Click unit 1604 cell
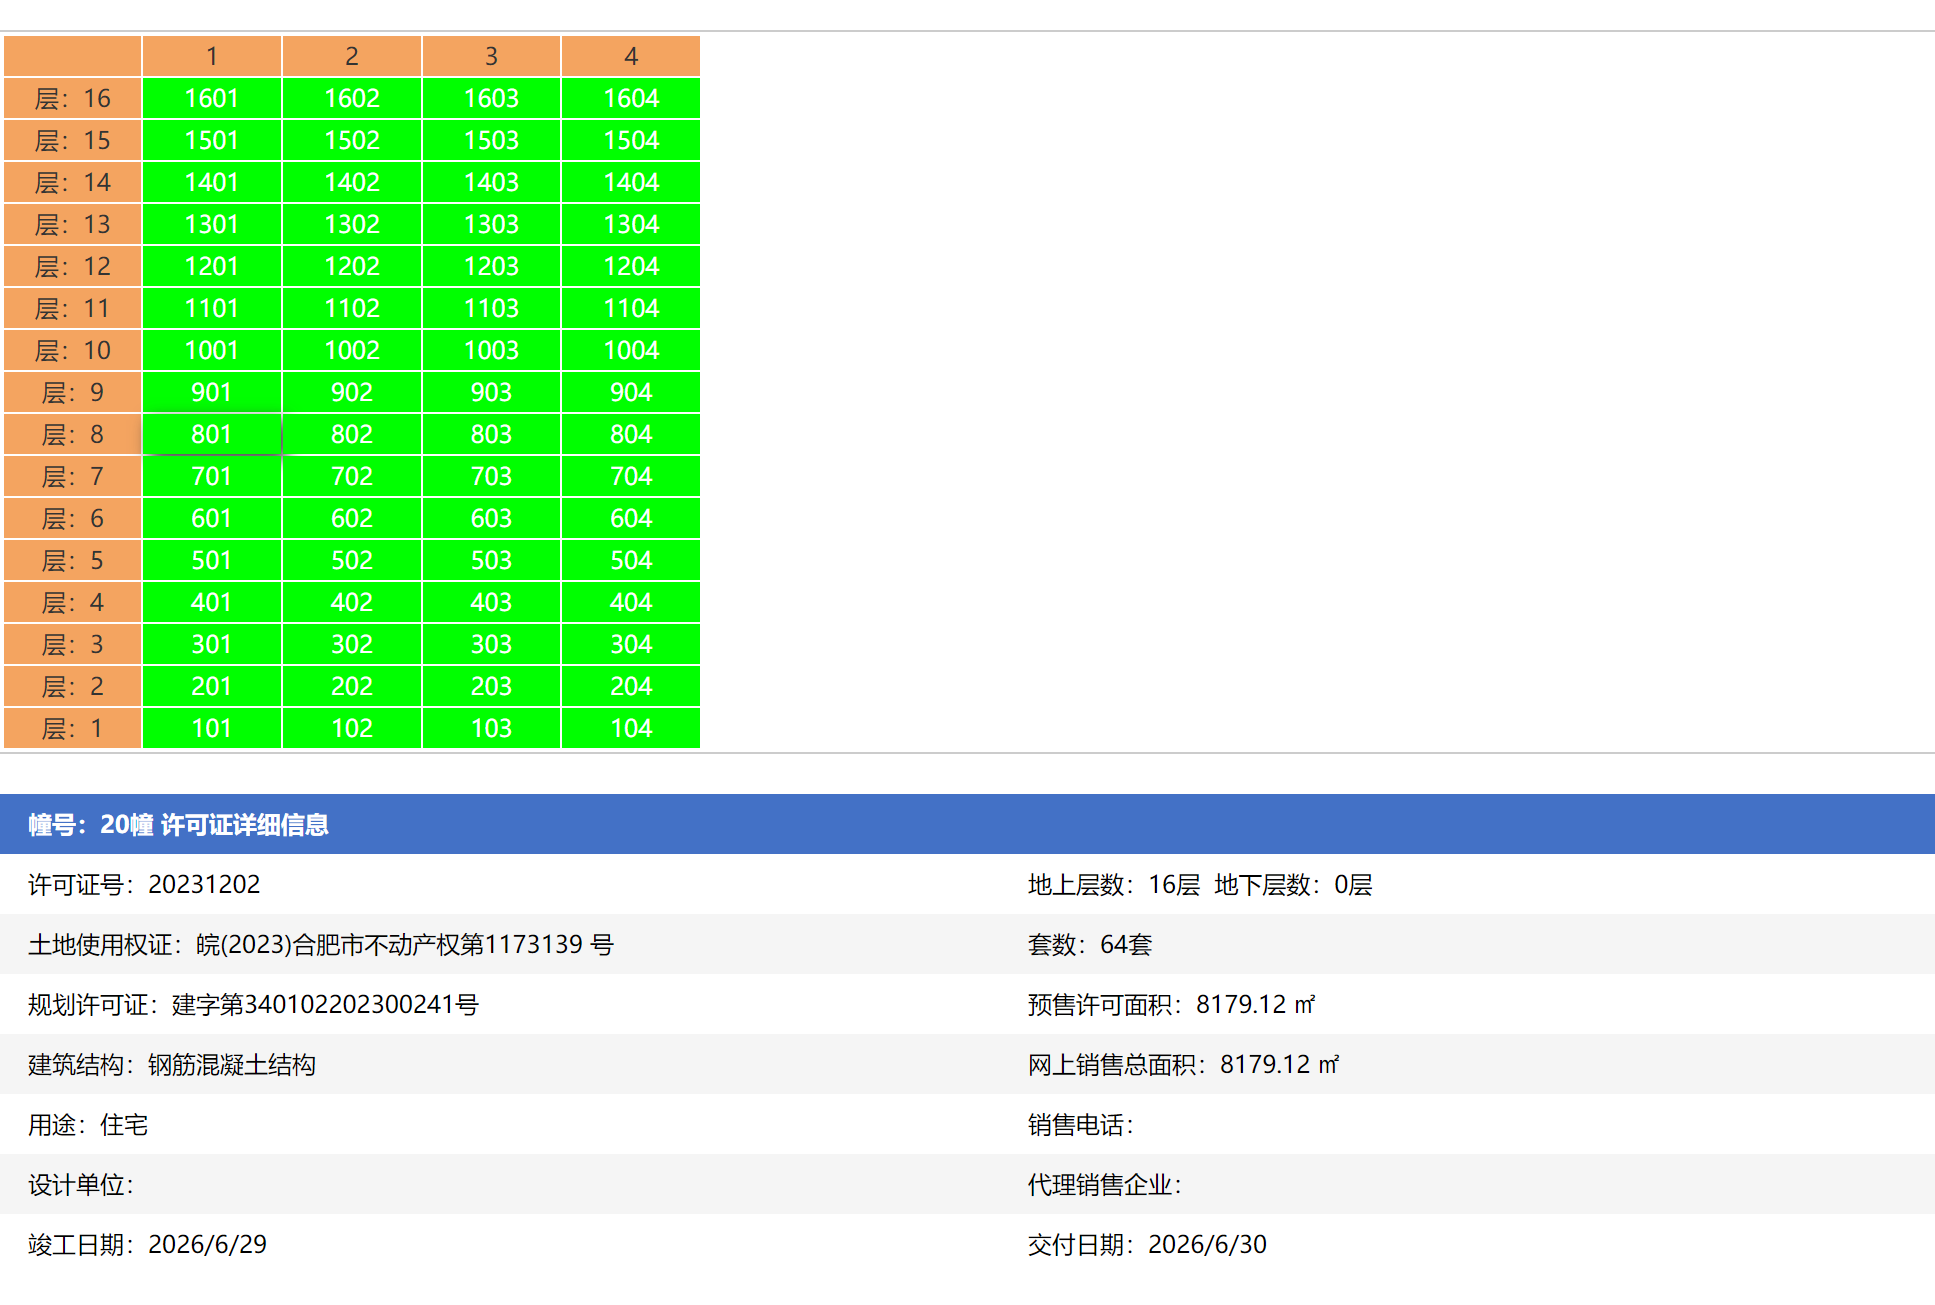This screenshot has height=1305, width=1935. tap(631, 98)
